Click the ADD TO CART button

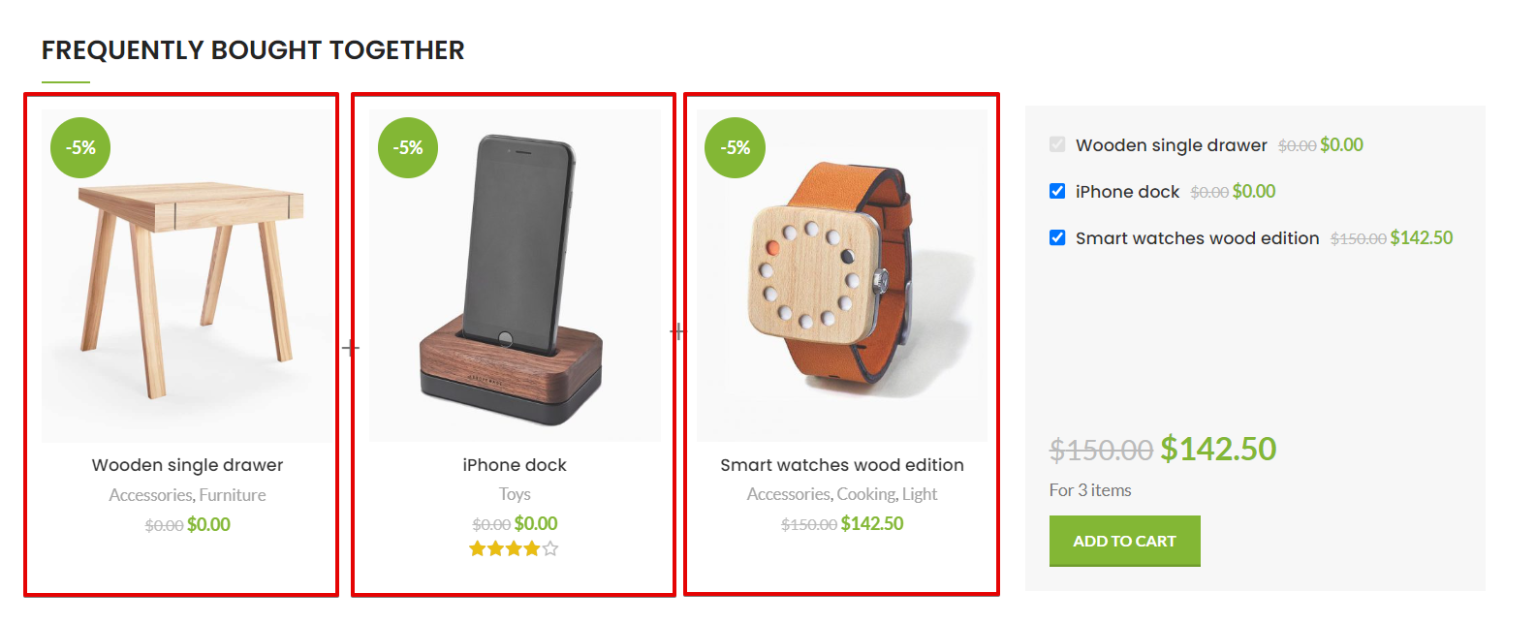(x=1124, y=540)
